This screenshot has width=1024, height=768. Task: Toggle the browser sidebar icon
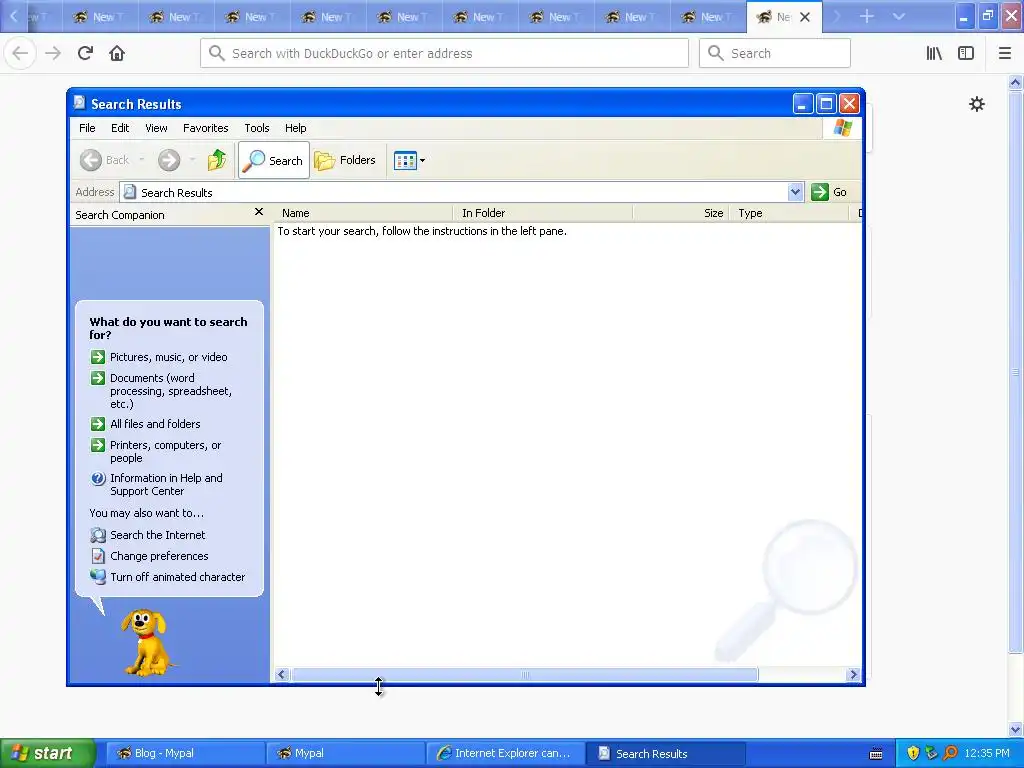pos(966,53)
